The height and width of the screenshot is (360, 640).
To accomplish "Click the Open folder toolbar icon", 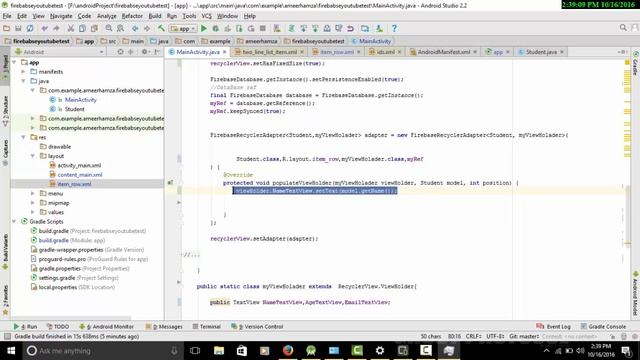I will pos(7,29).
